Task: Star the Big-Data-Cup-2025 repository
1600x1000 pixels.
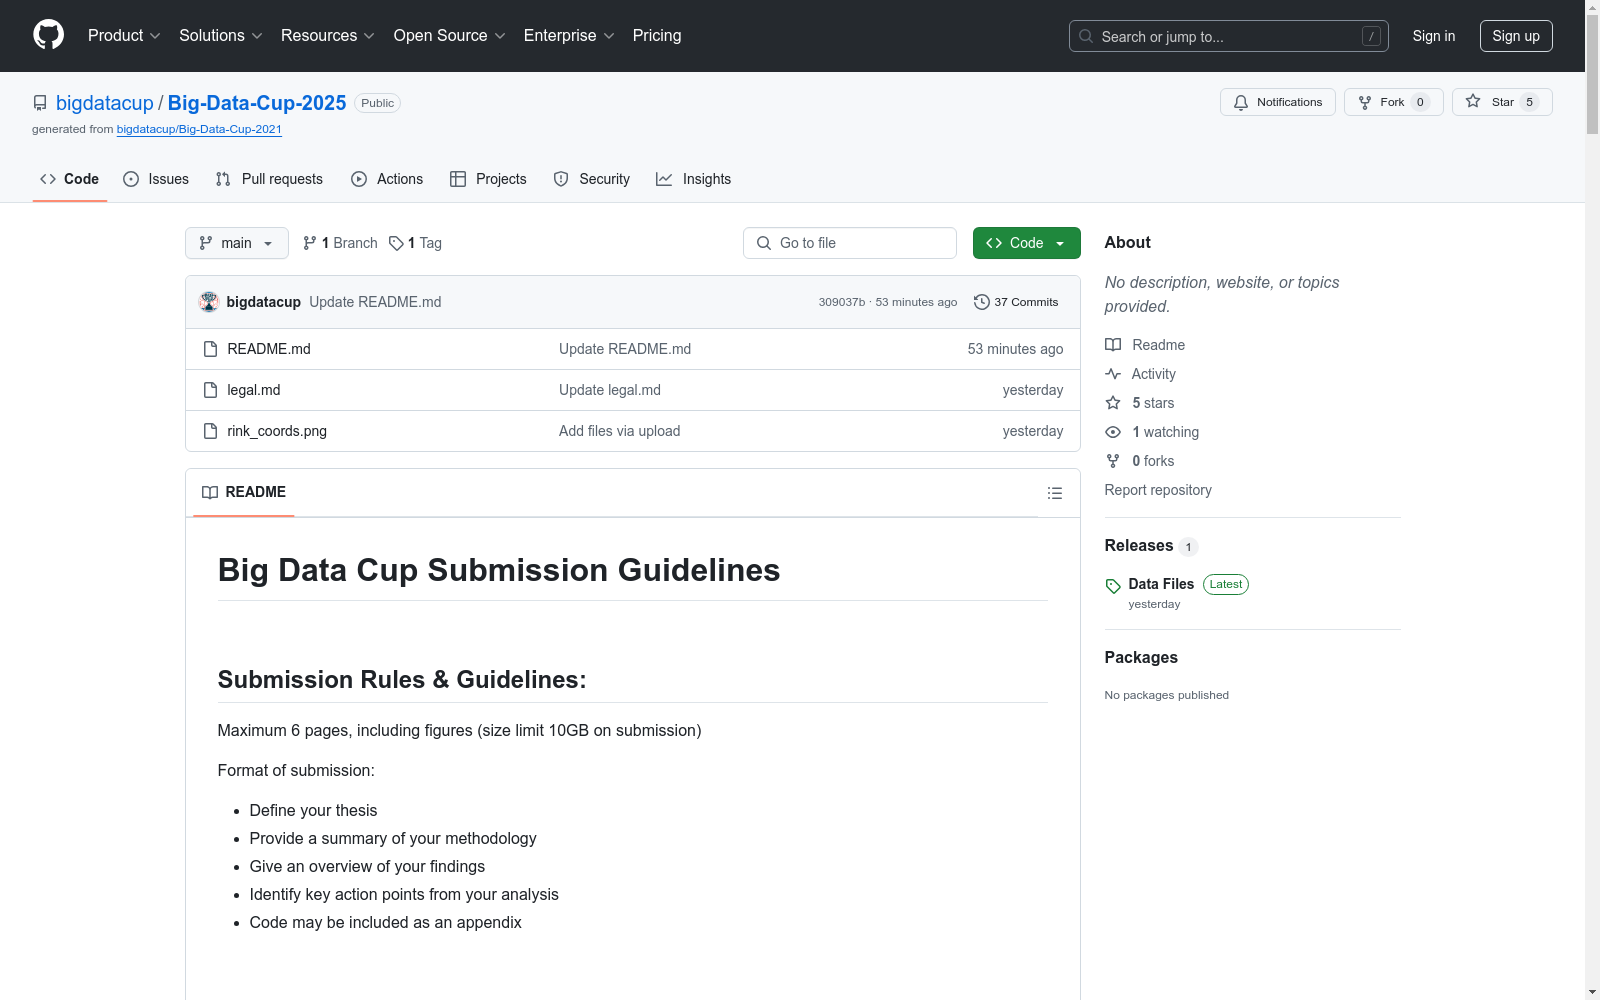Action: [1501, 102]
